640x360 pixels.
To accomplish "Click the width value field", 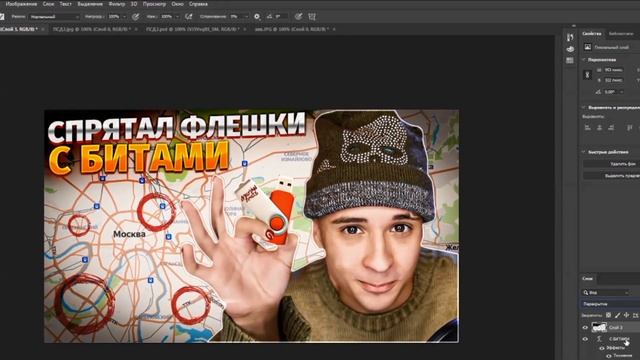I will [613, 70].
